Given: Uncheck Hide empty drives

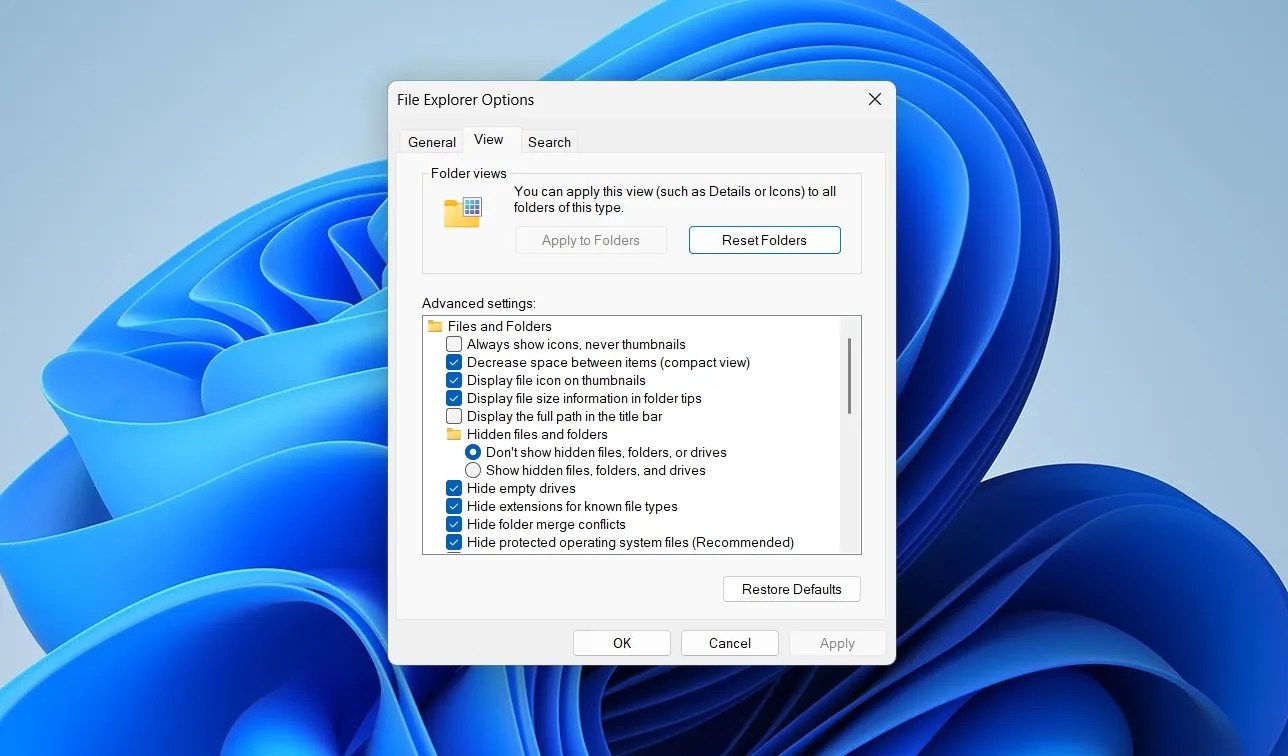Looking at the screenshot, I should (x=454, y=488).
